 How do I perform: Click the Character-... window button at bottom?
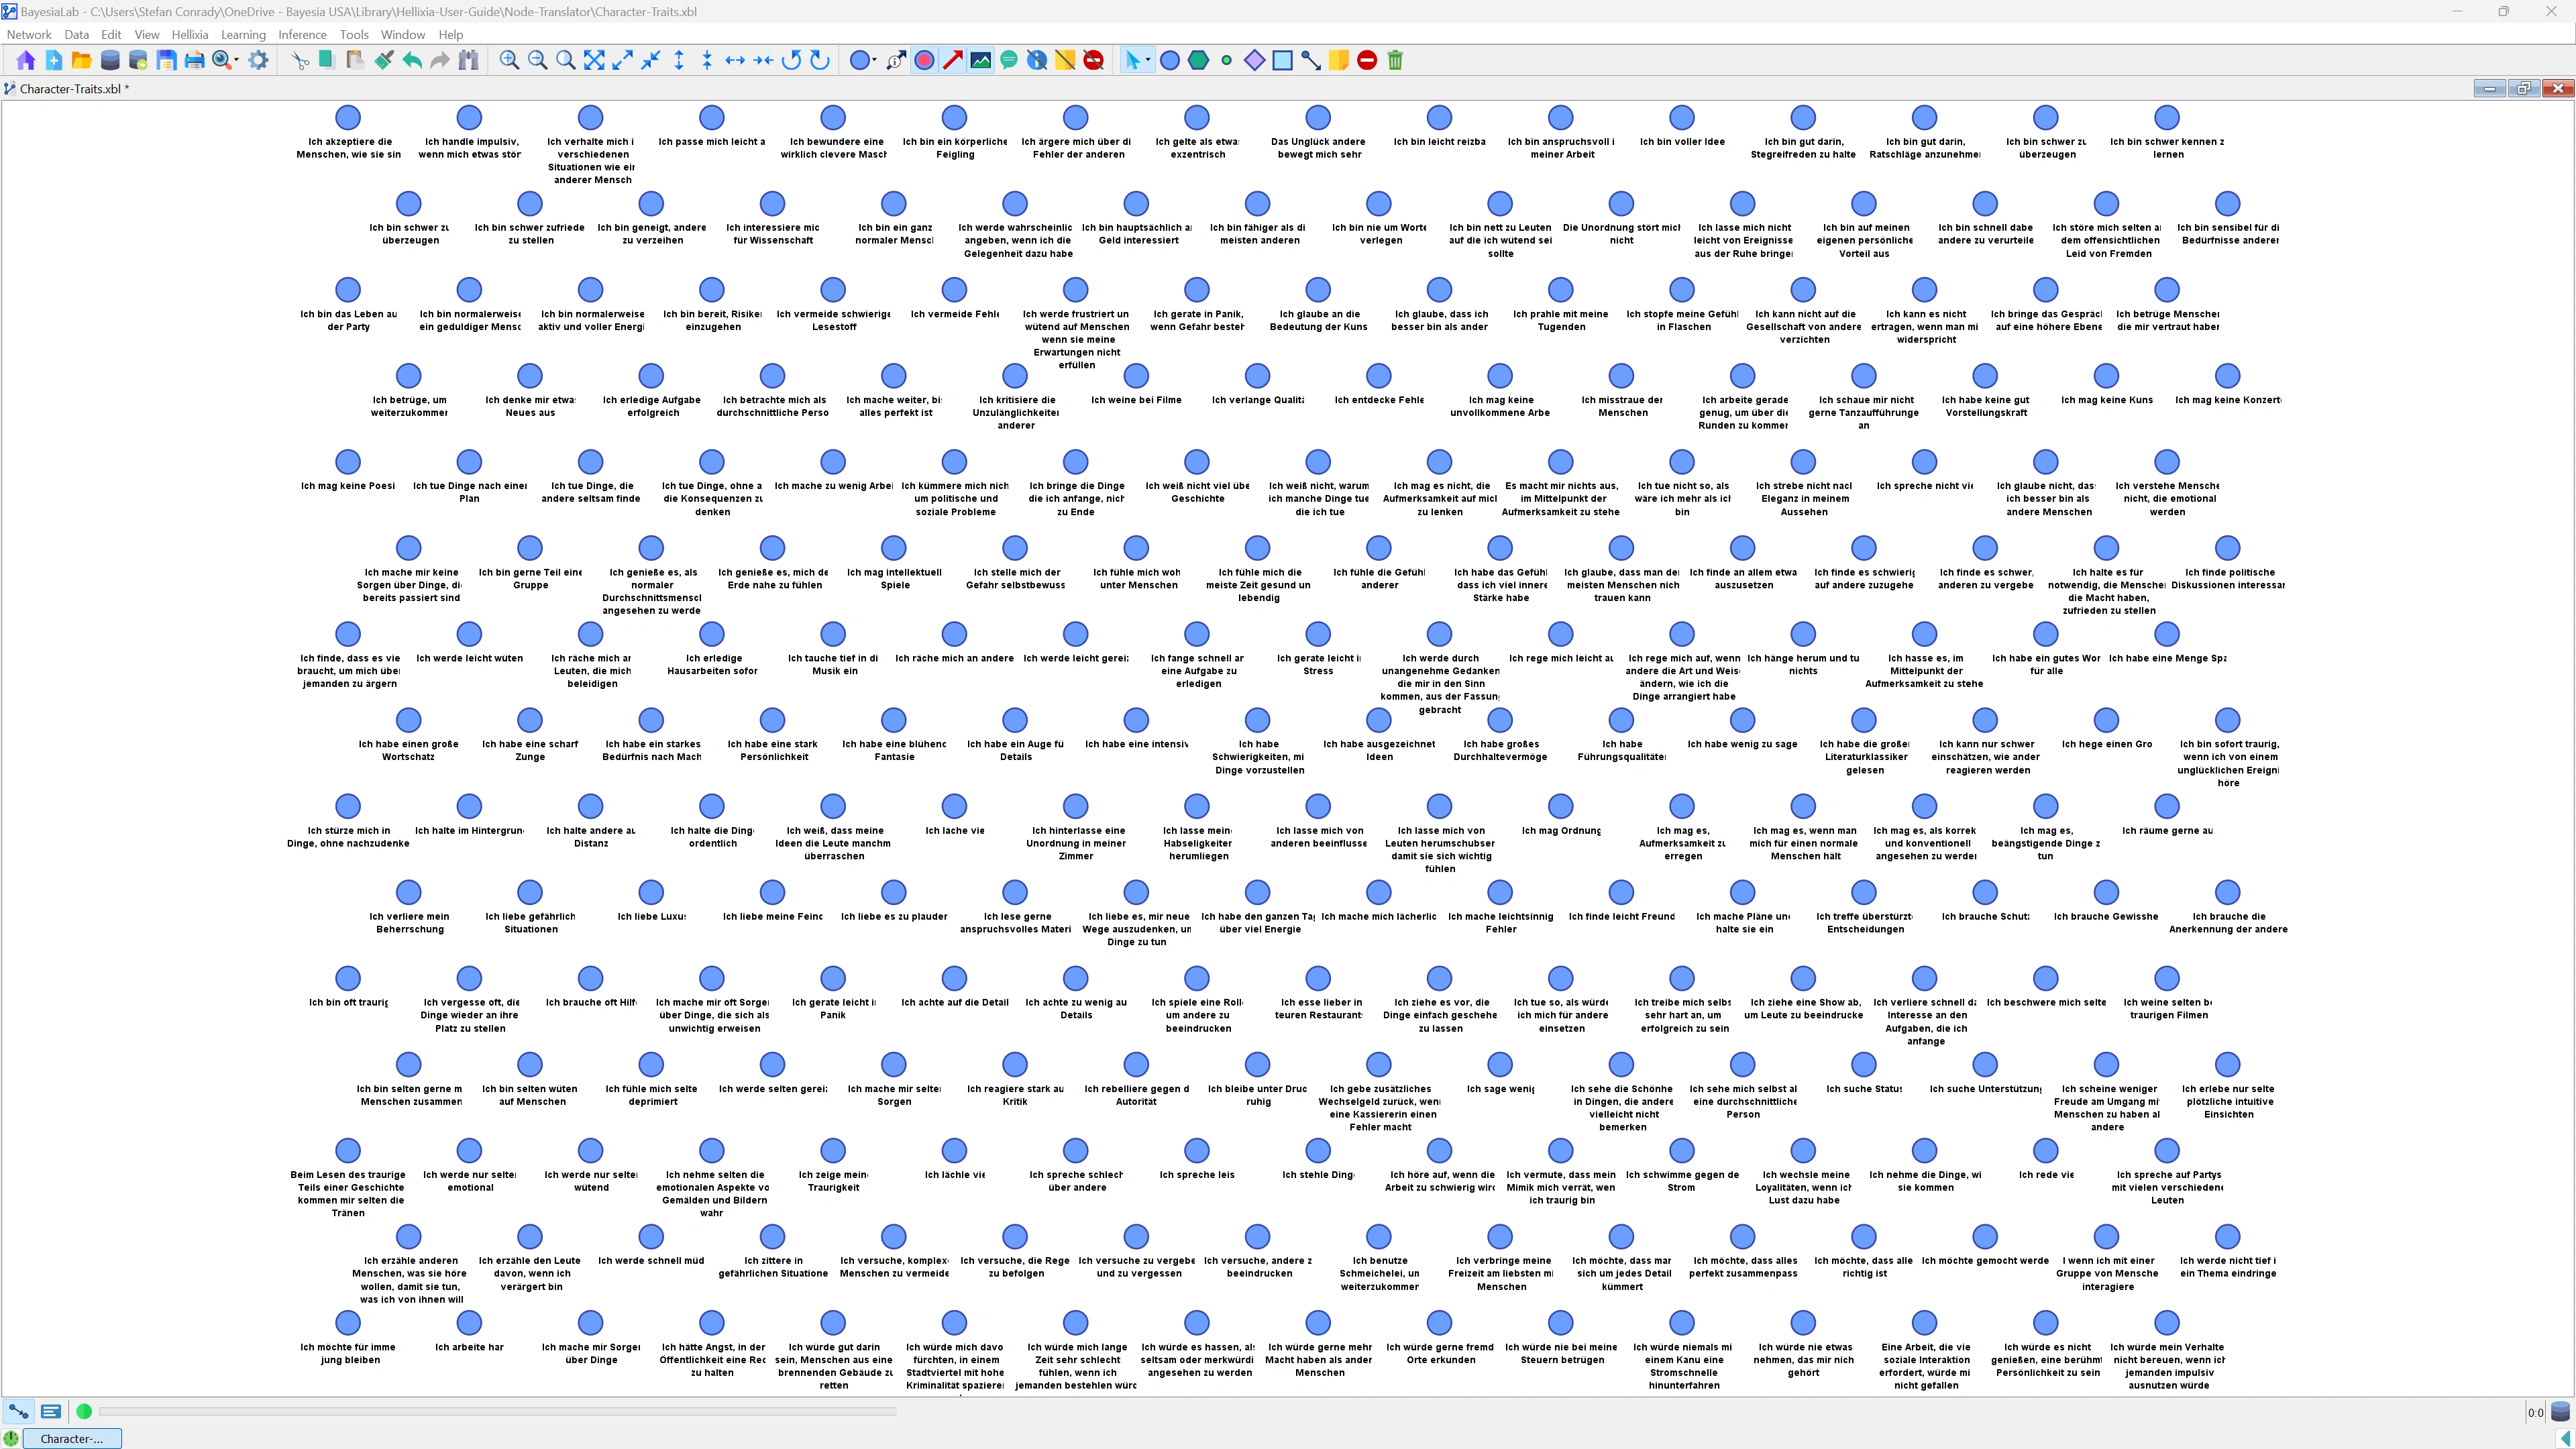pos(72,1438)
